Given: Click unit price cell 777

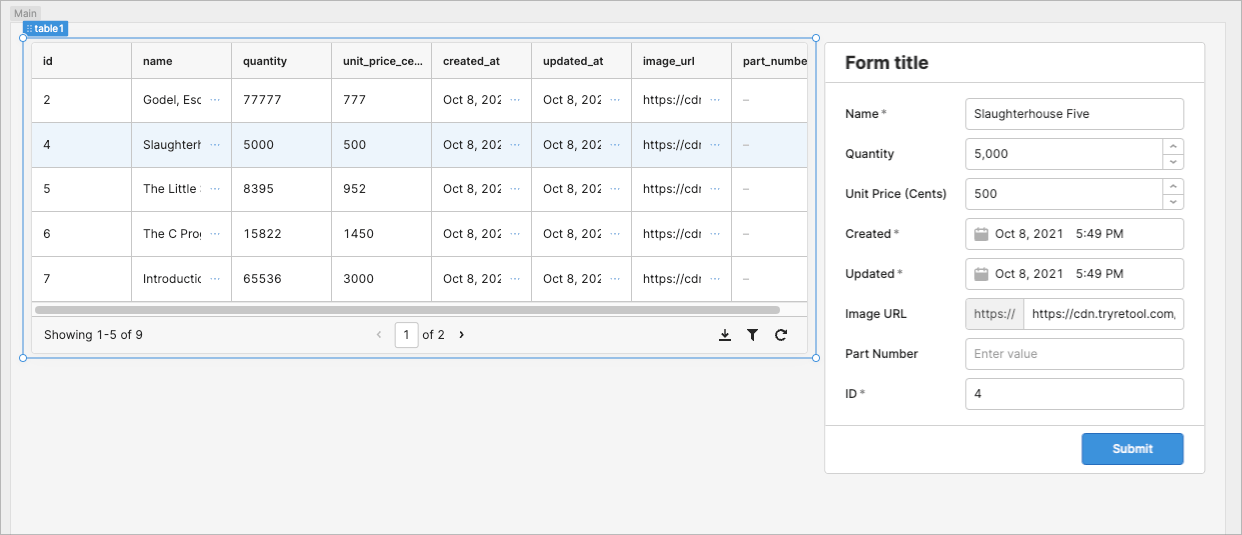Looking at the screenshot, I should pyautogui.click(x=381, y=100).
